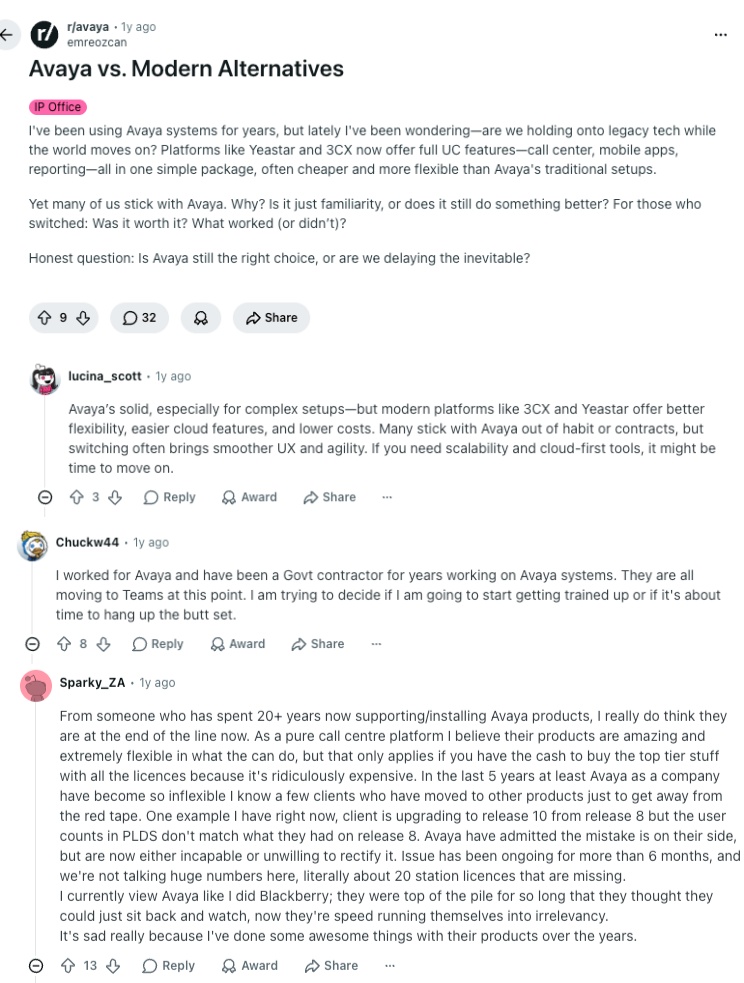The height and width of the screenshot is (983, 744).
Task: Downvote the Chuckw44 comment
Action: click(103, 644)
